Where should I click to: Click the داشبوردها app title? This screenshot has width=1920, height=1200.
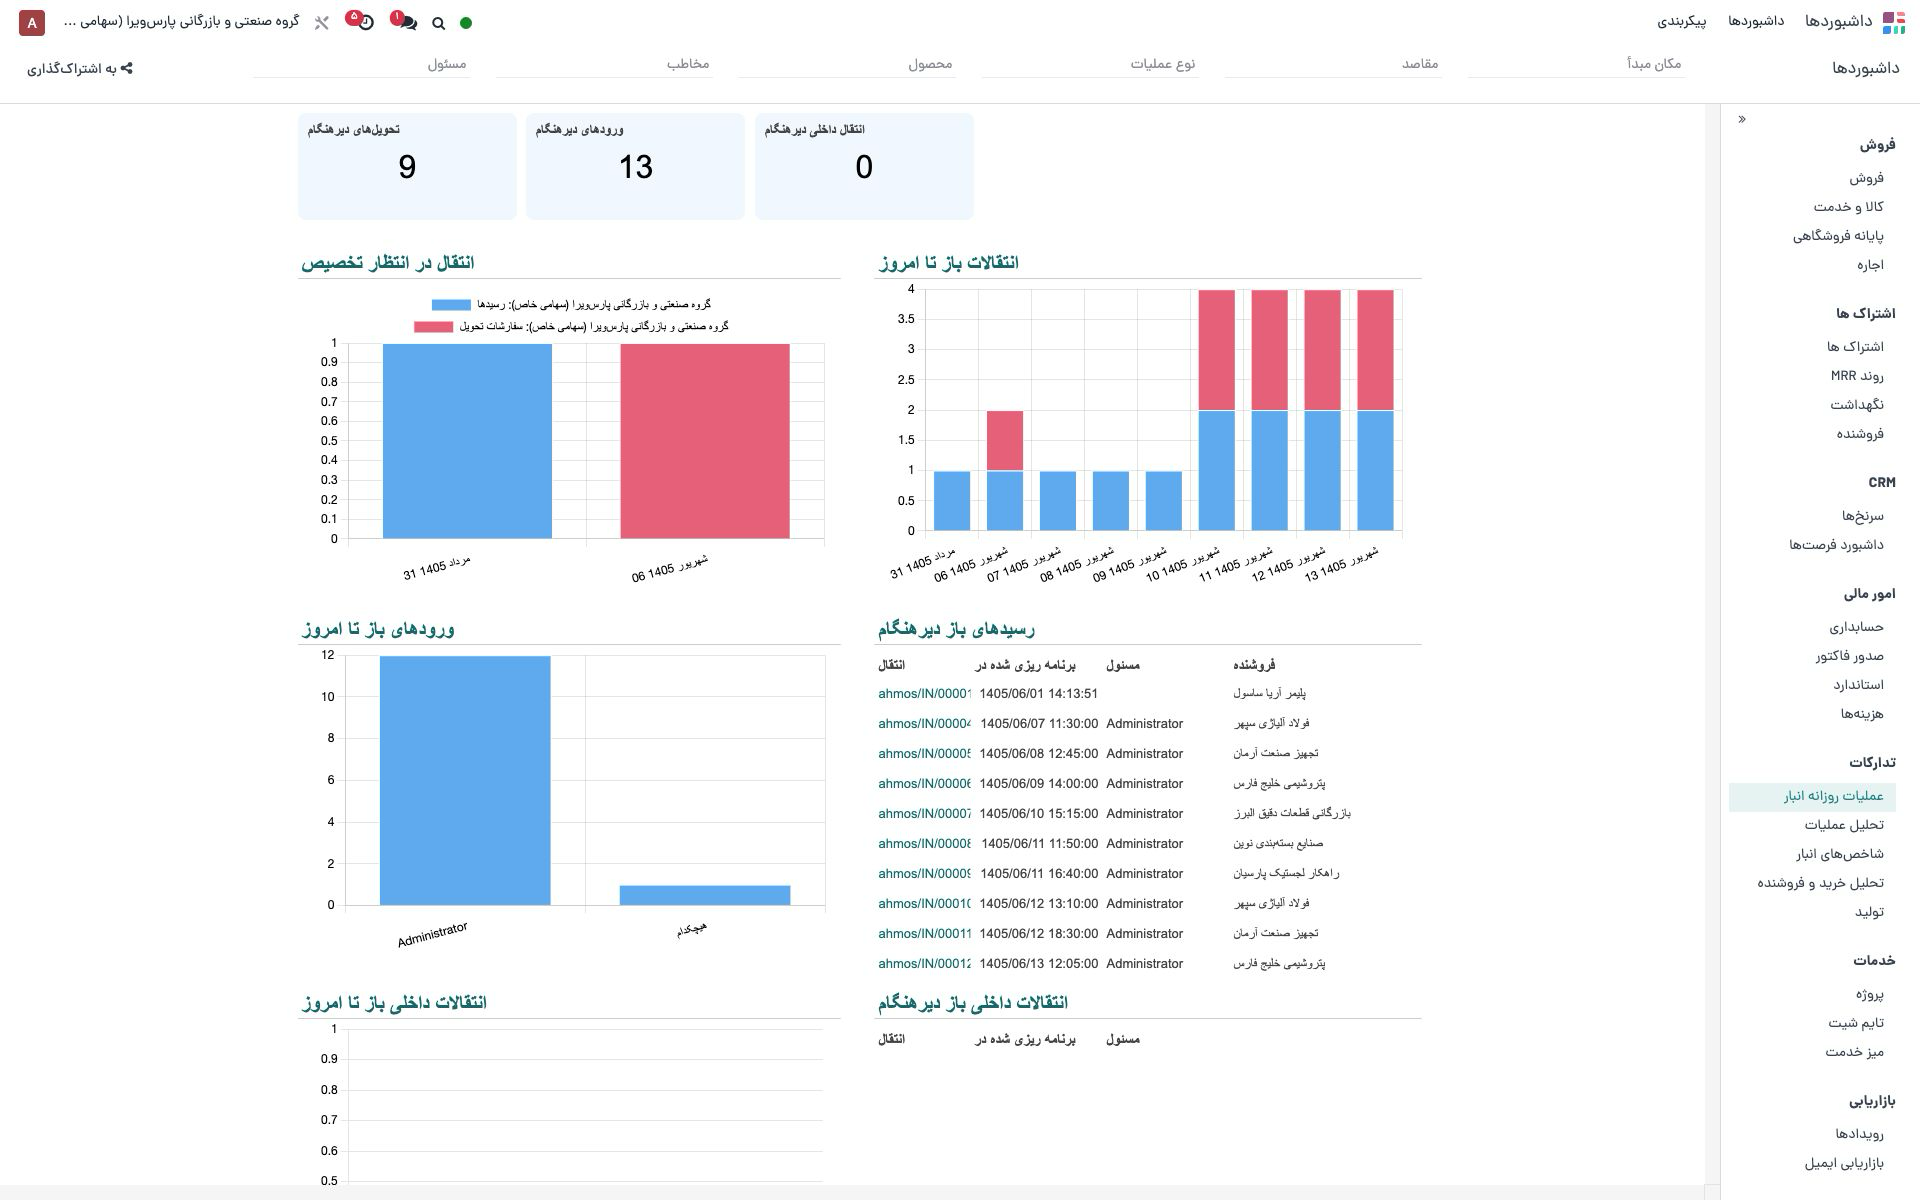(x=1838, y=21)
